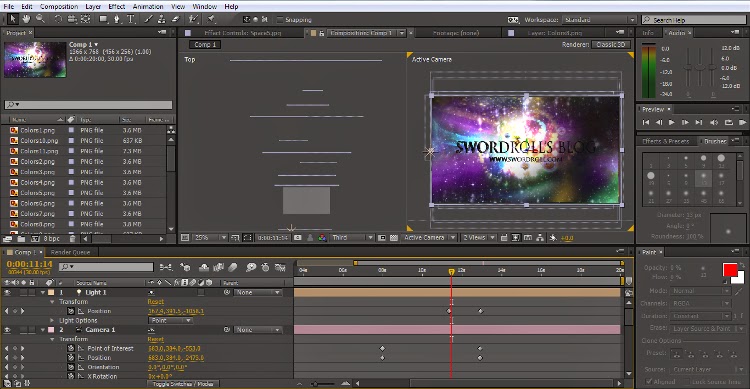Select the Pan Behind anchor tool
The height and width of the screenshot is (389, 750).
tap(86, 19)
